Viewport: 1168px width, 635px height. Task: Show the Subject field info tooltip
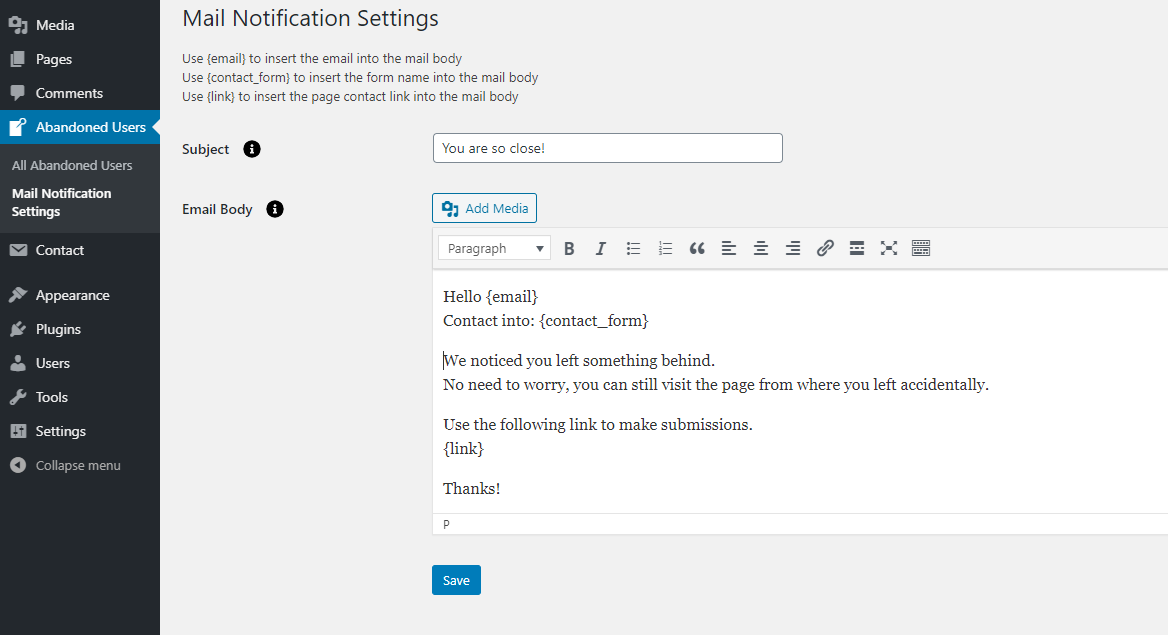pos(252,149)
